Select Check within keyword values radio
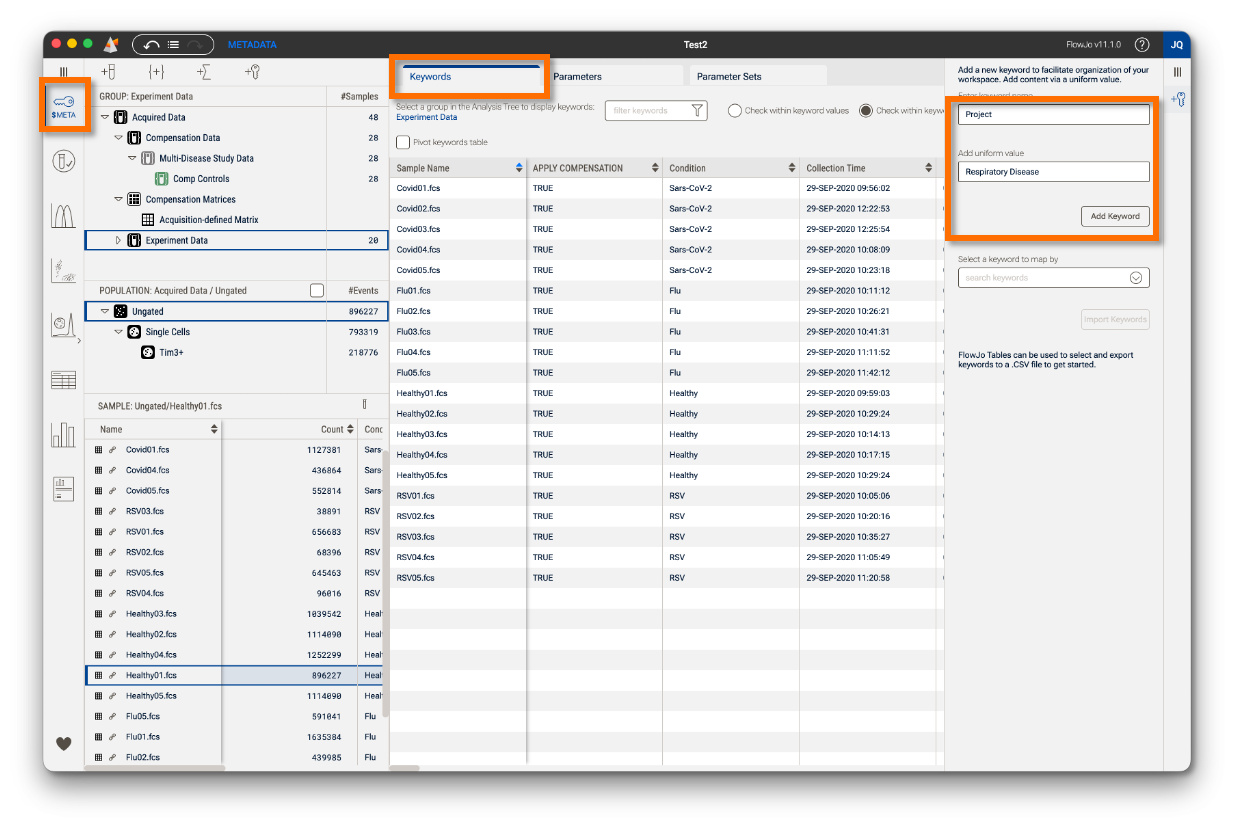The image size is (1242, 836). (734, 111)
